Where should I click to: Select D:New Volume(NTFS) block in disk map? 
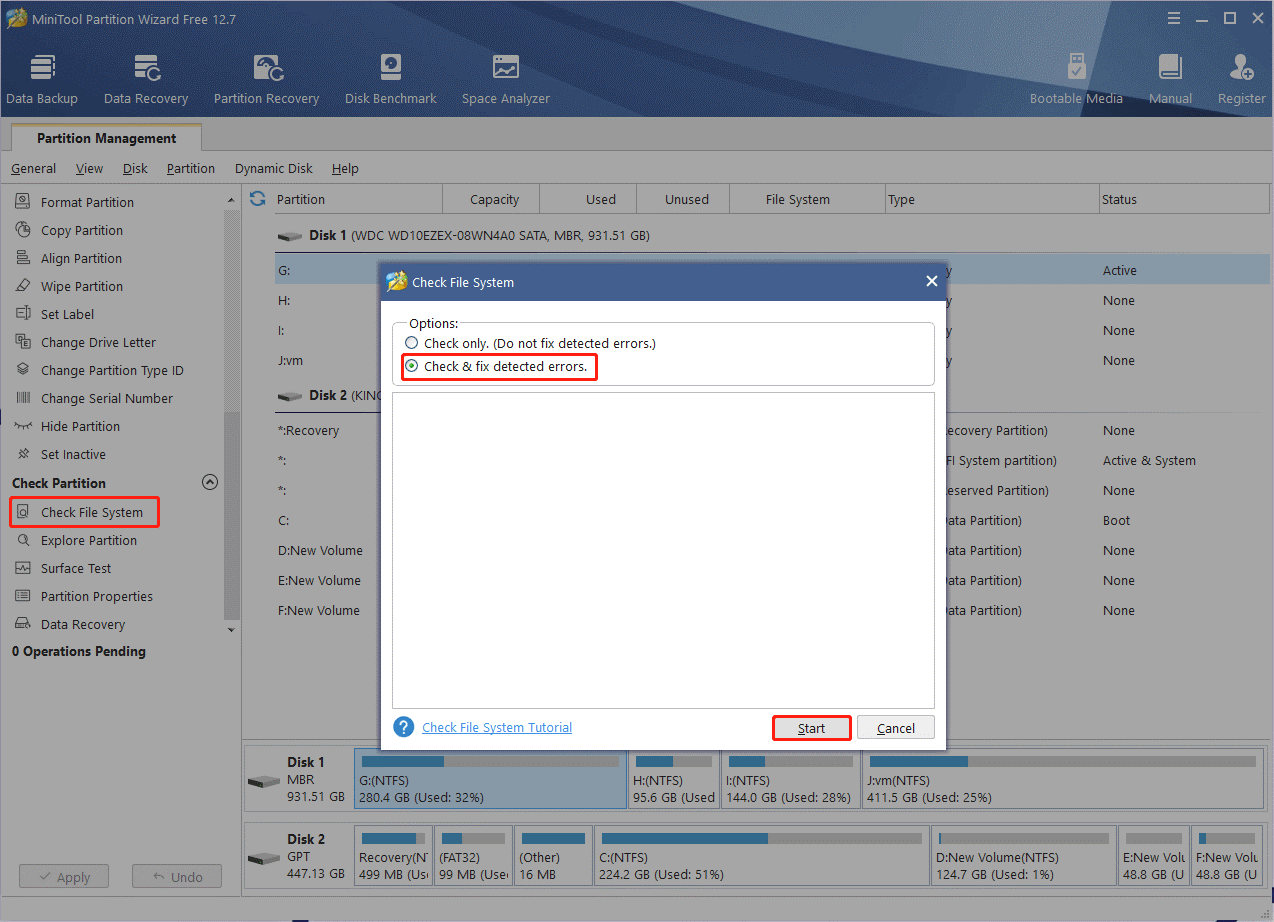pos(1023,855)
